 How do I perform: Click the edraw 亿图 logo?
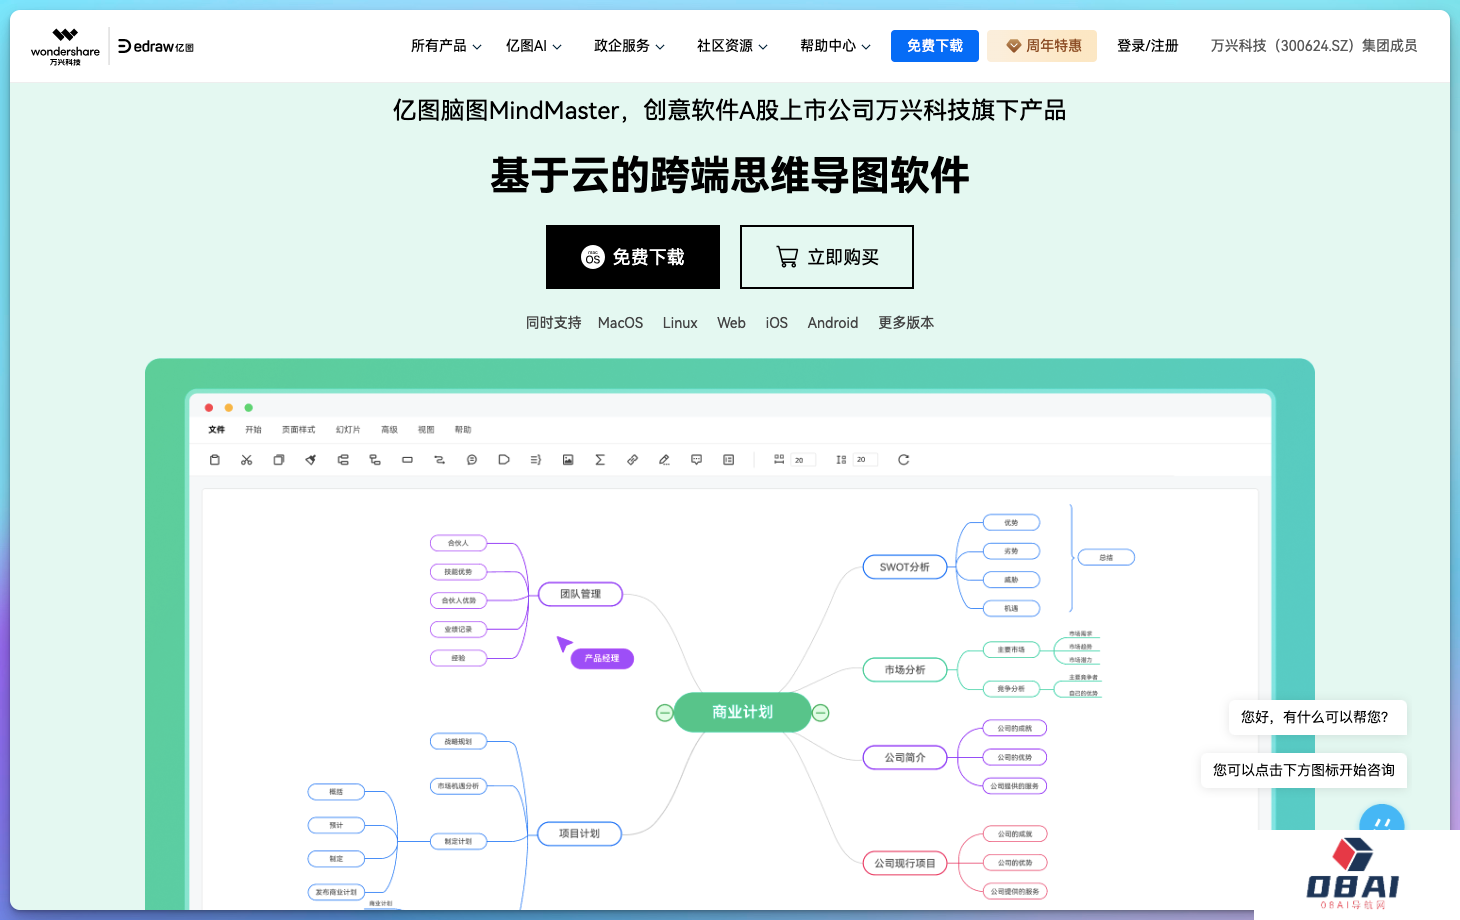[x=156, y=46]
